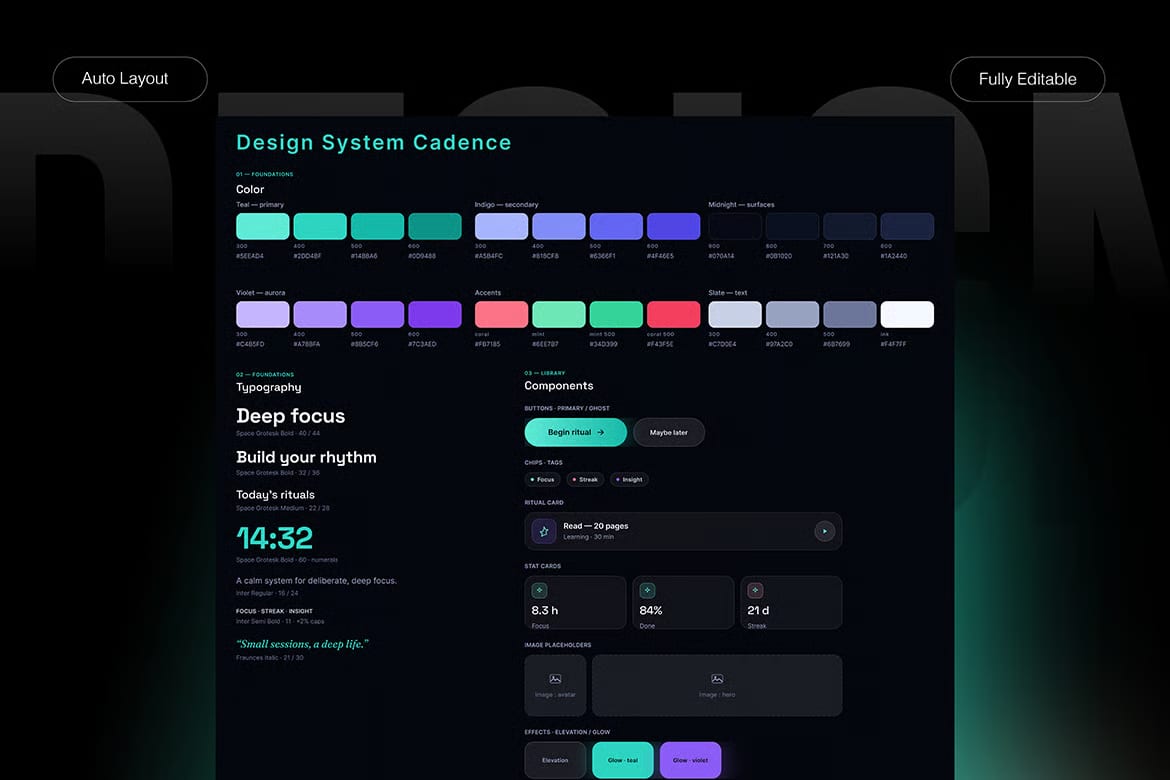Click the Today's rituals heading sample
1170x780 pixels.
pos(275,495)
